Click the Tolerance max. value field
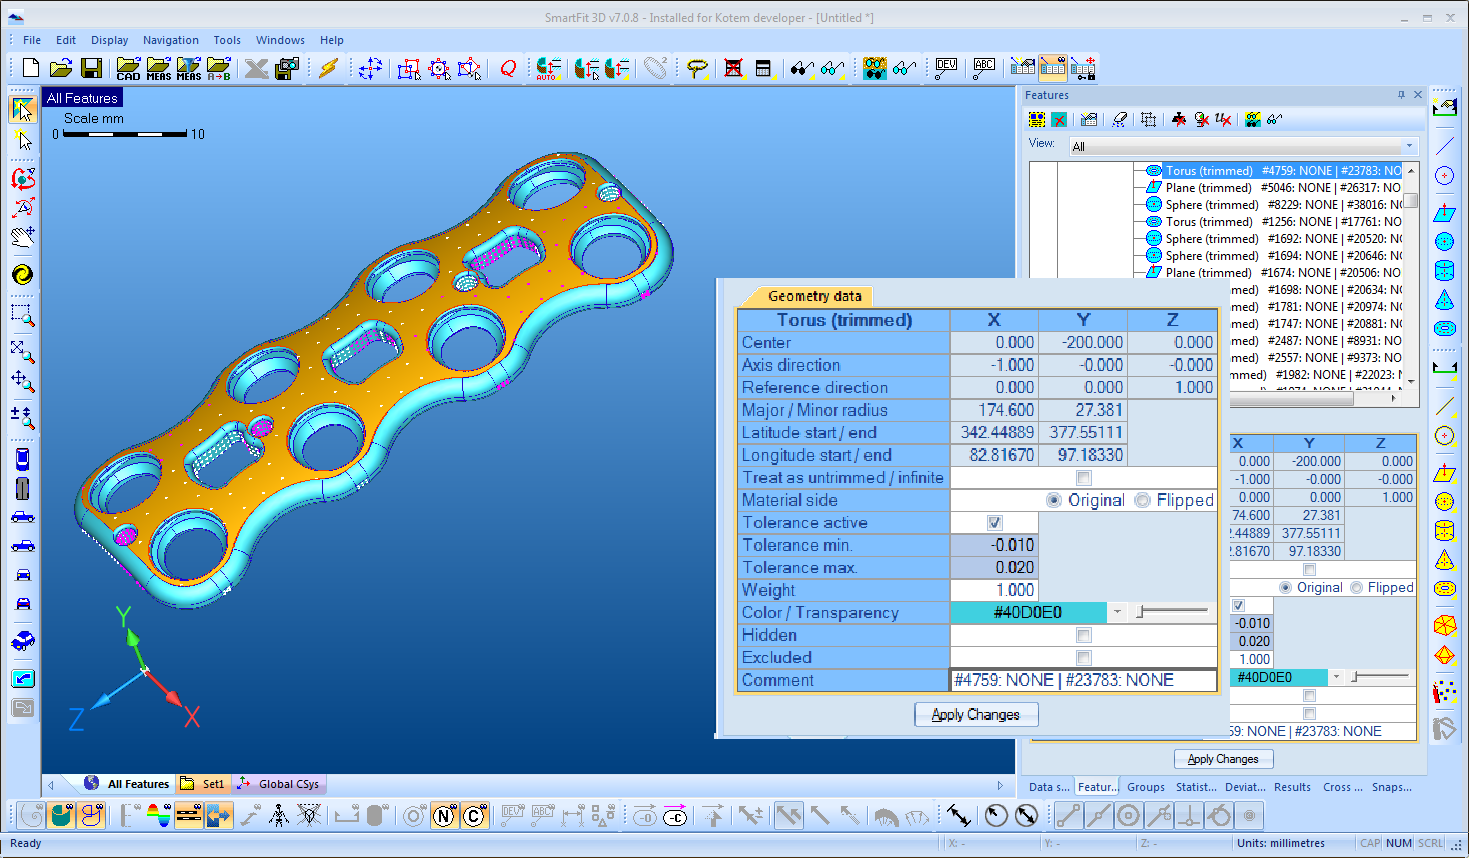Screen dimensions: 1469x858 (994, 568)
